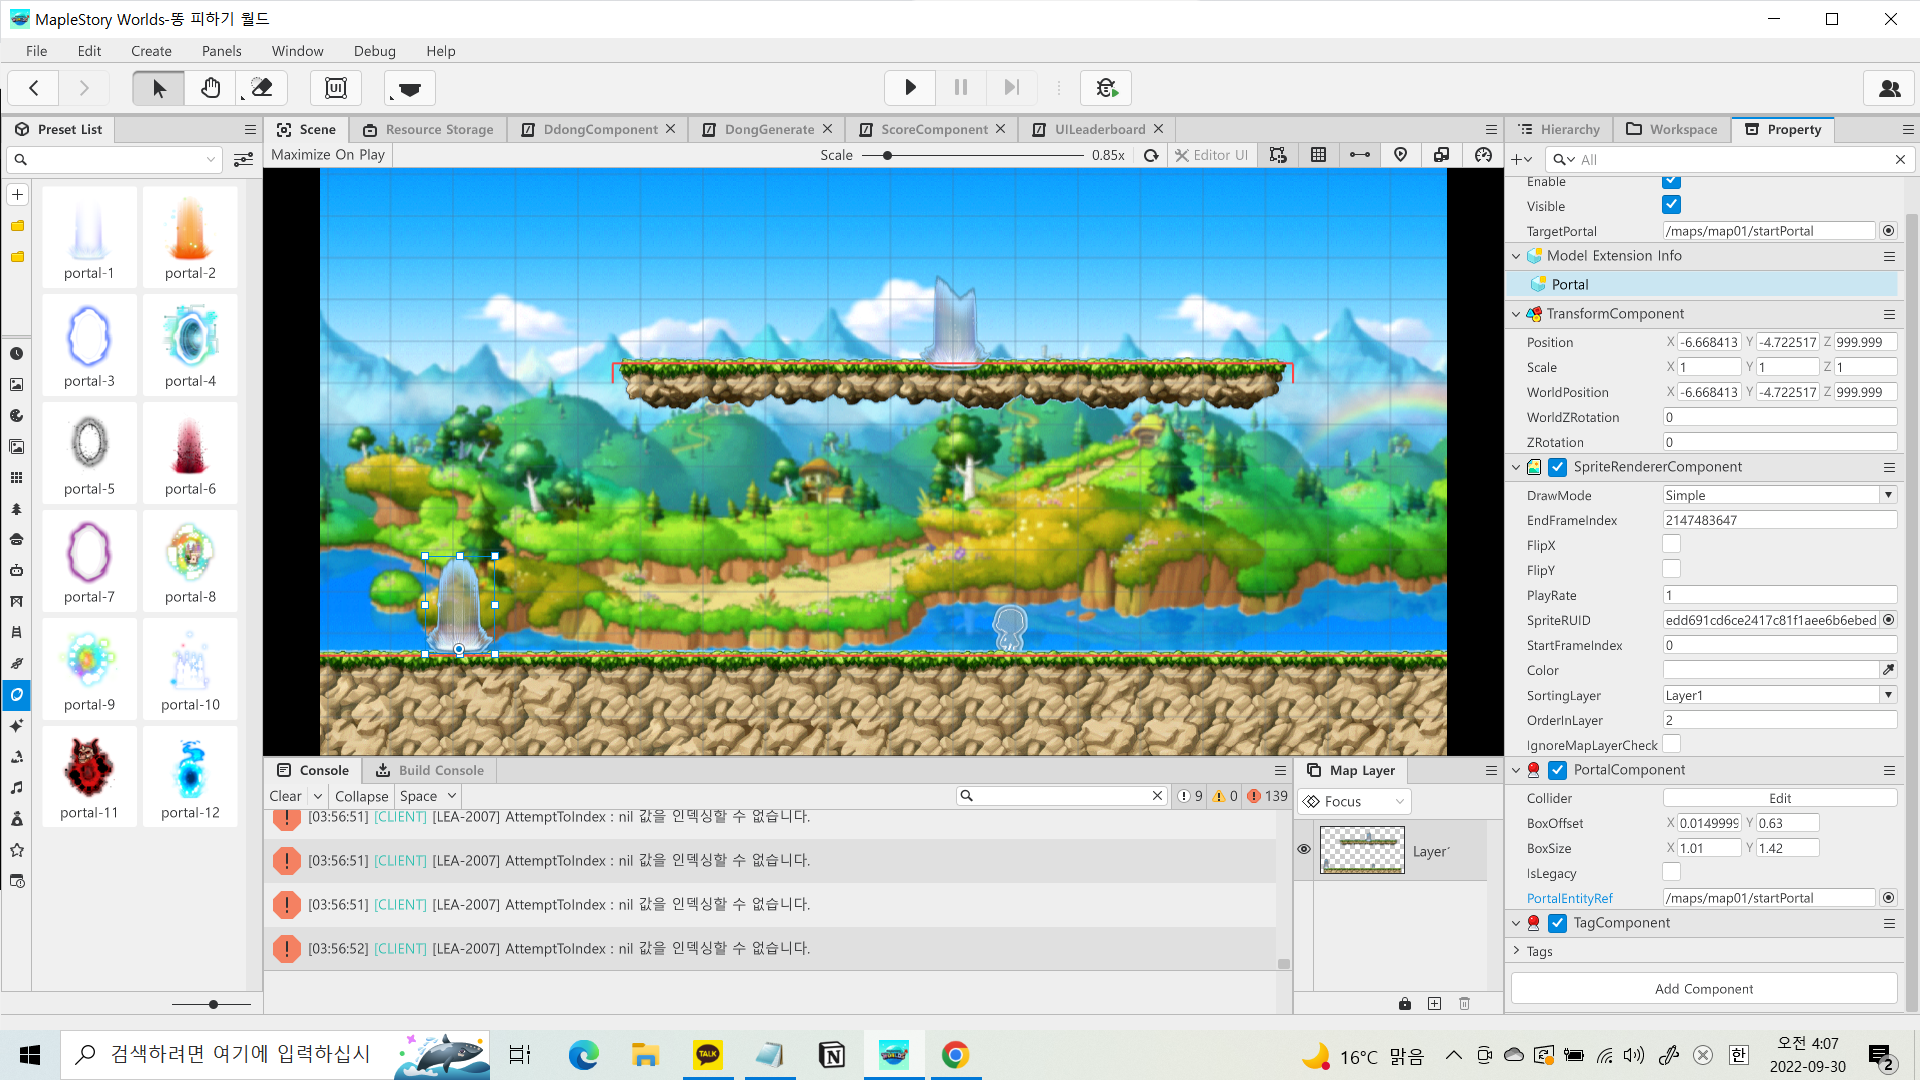The width and height of the screenshot is (1920, 1080).
Task: Click the console Clear button
Action: [x=285, y=796]
